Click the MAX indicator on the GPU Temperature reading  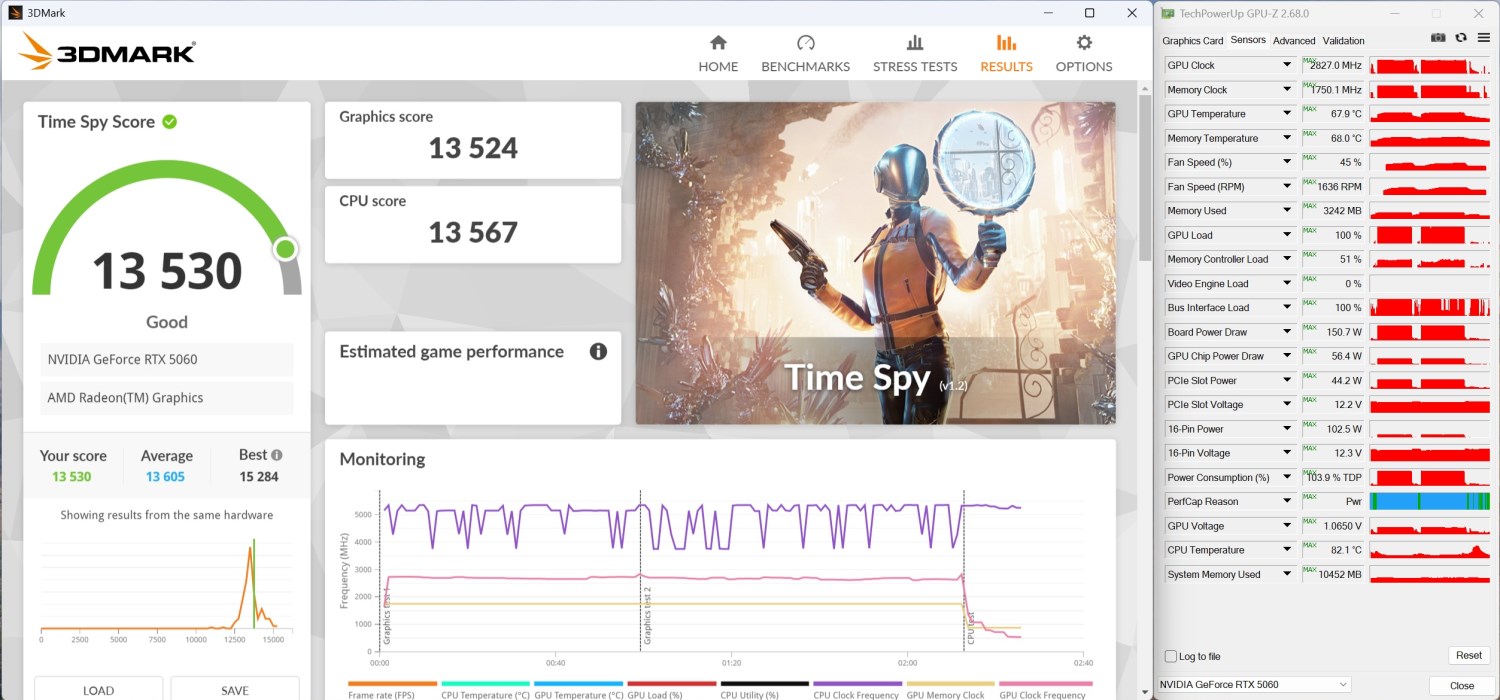pos(1310,108)
